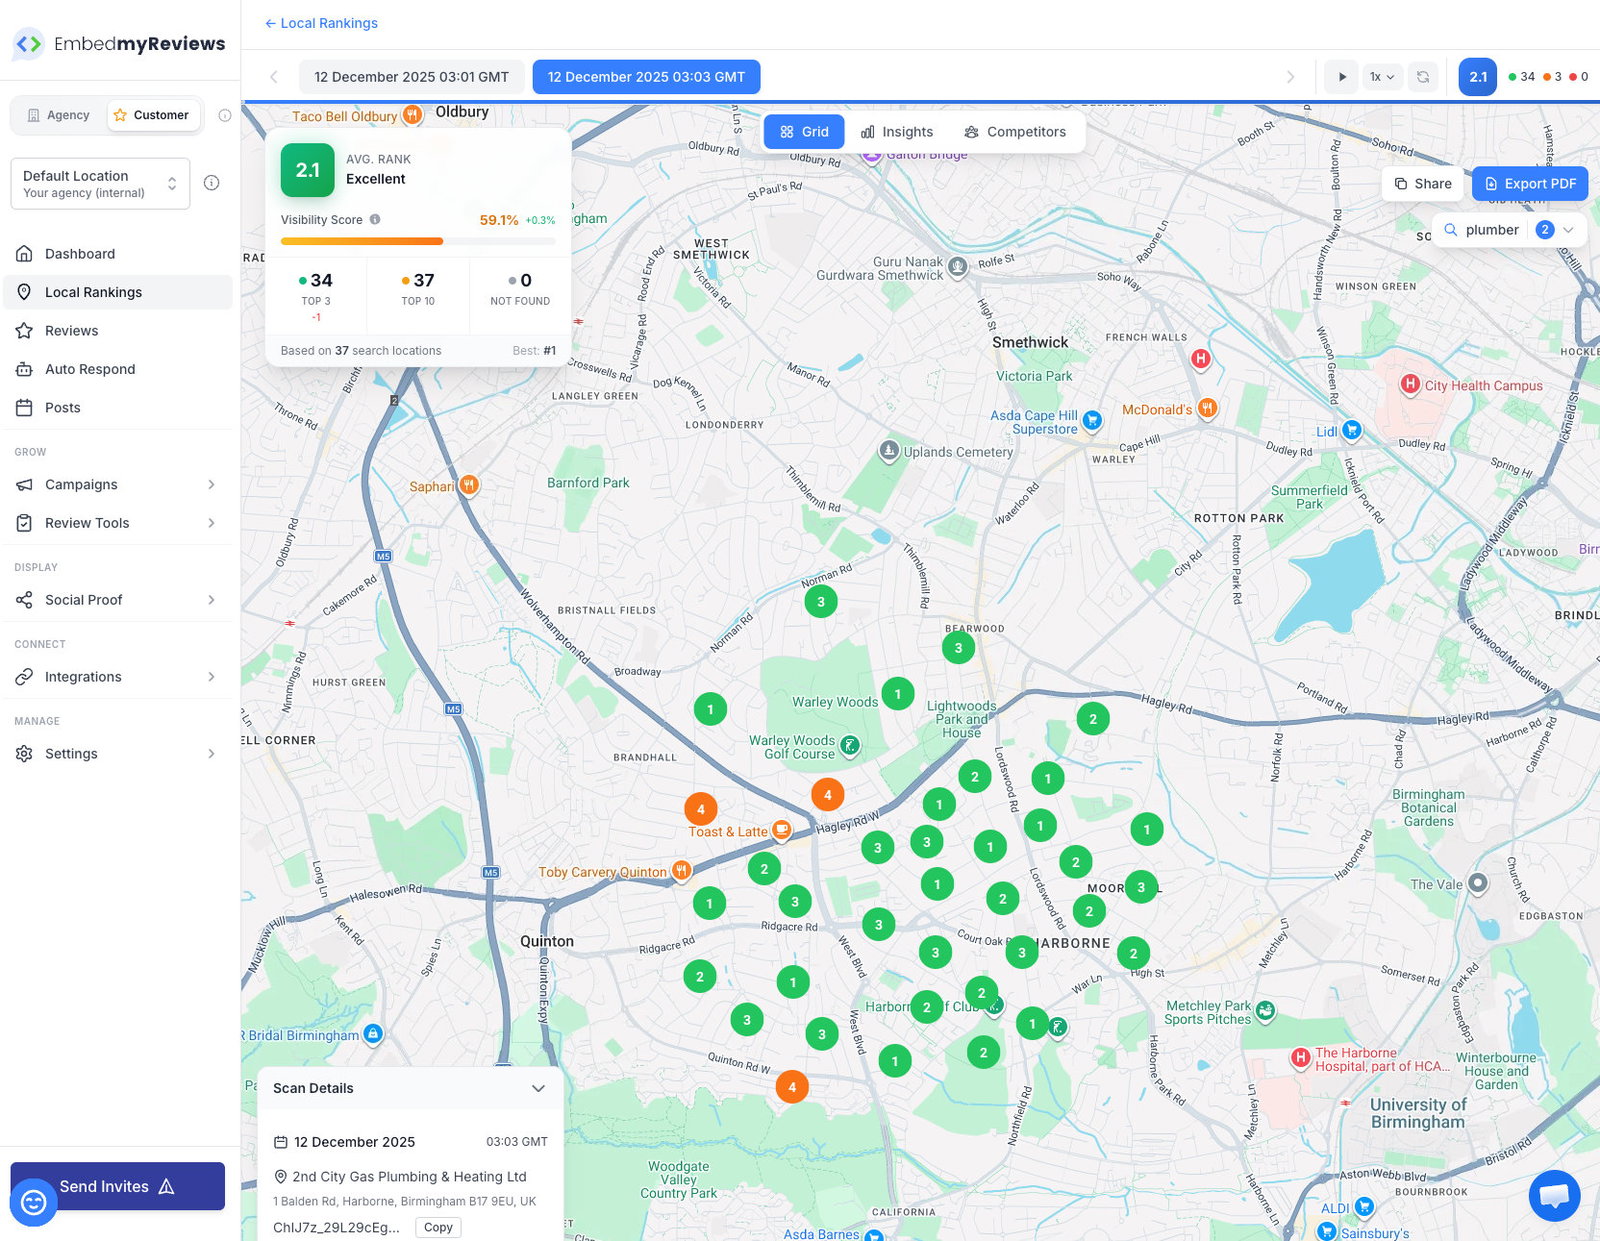Screen dimensions: 1600x1241
Task: Click business name 2nd City Gas Plumbing & Heating Ltd
Action: (409, 1177)
